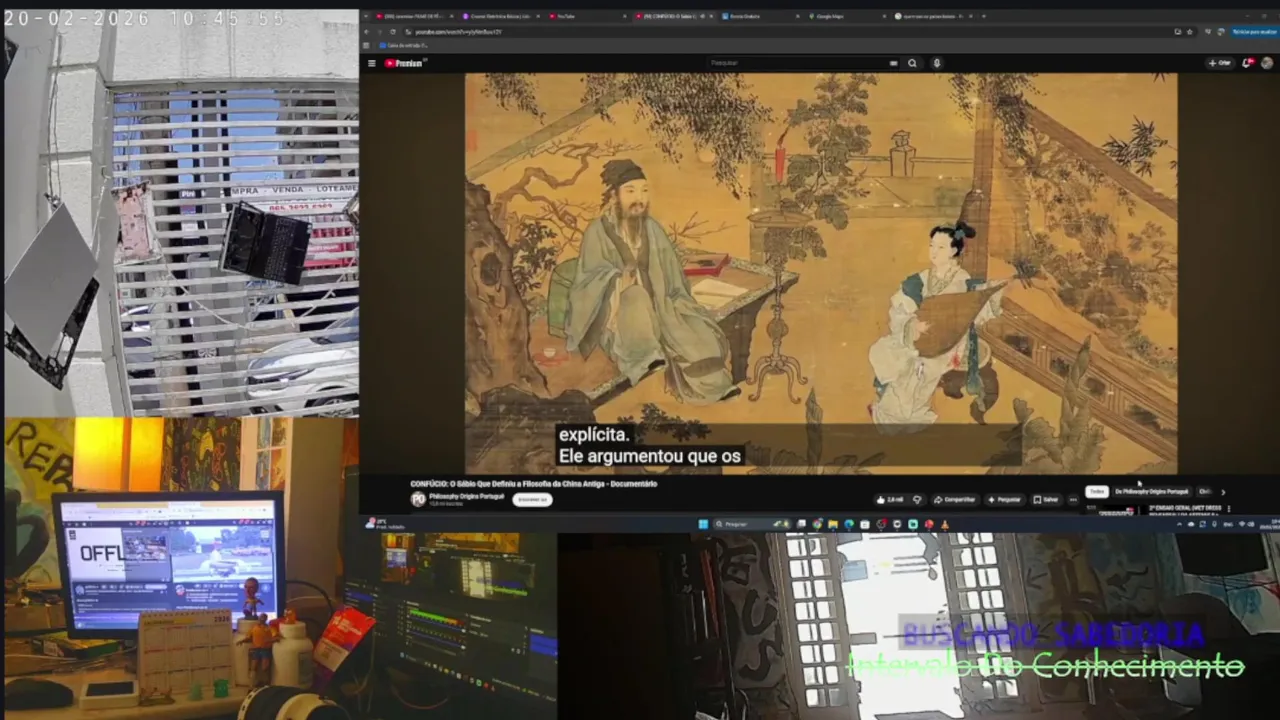
Task: Select De Philosophy Origins Portugal chip
Action: (1152, 492)
